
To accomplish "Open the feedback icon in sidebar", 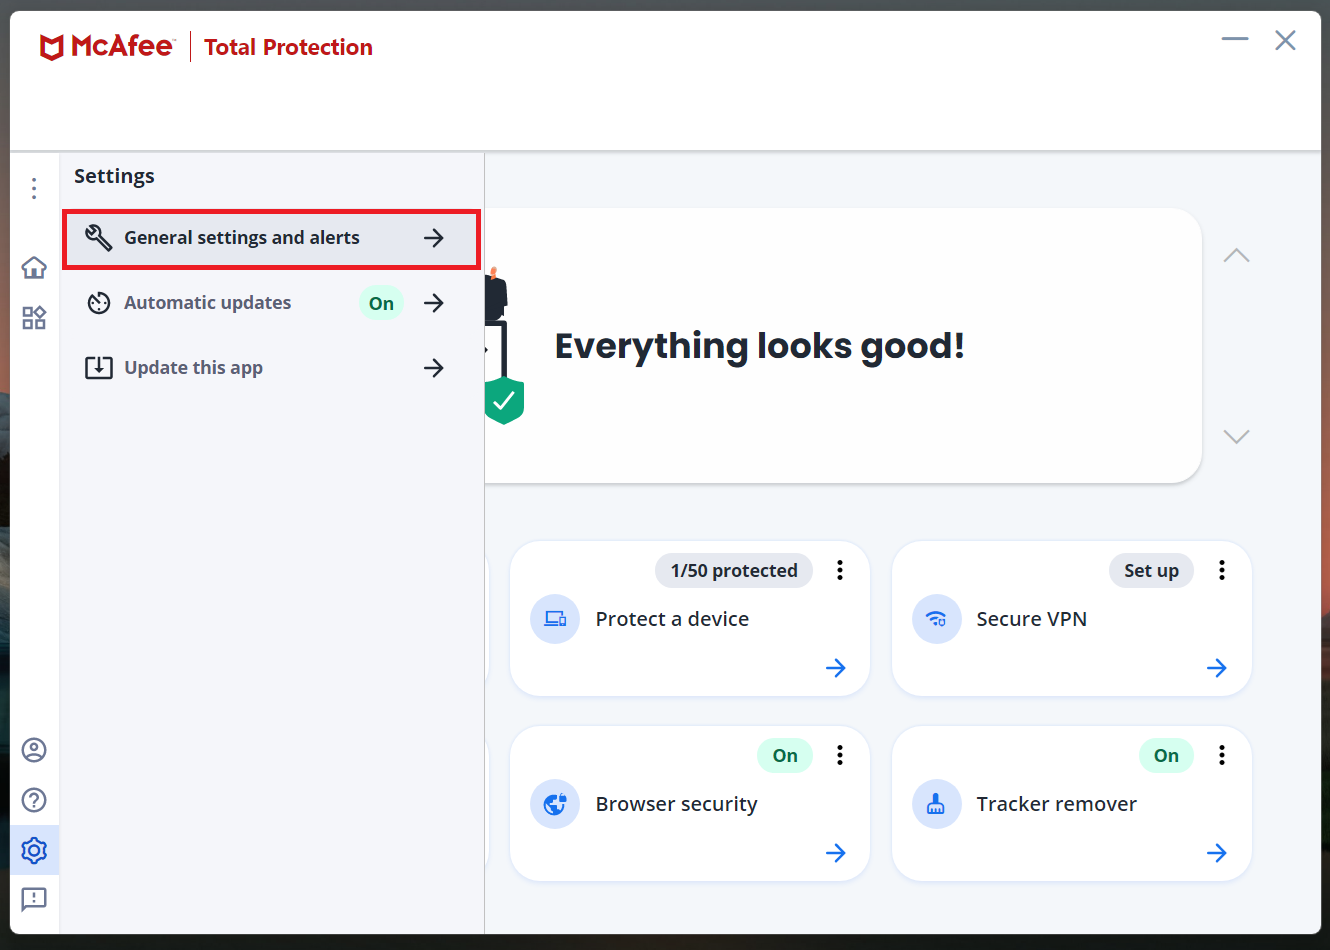I will [x=34, y=899].
